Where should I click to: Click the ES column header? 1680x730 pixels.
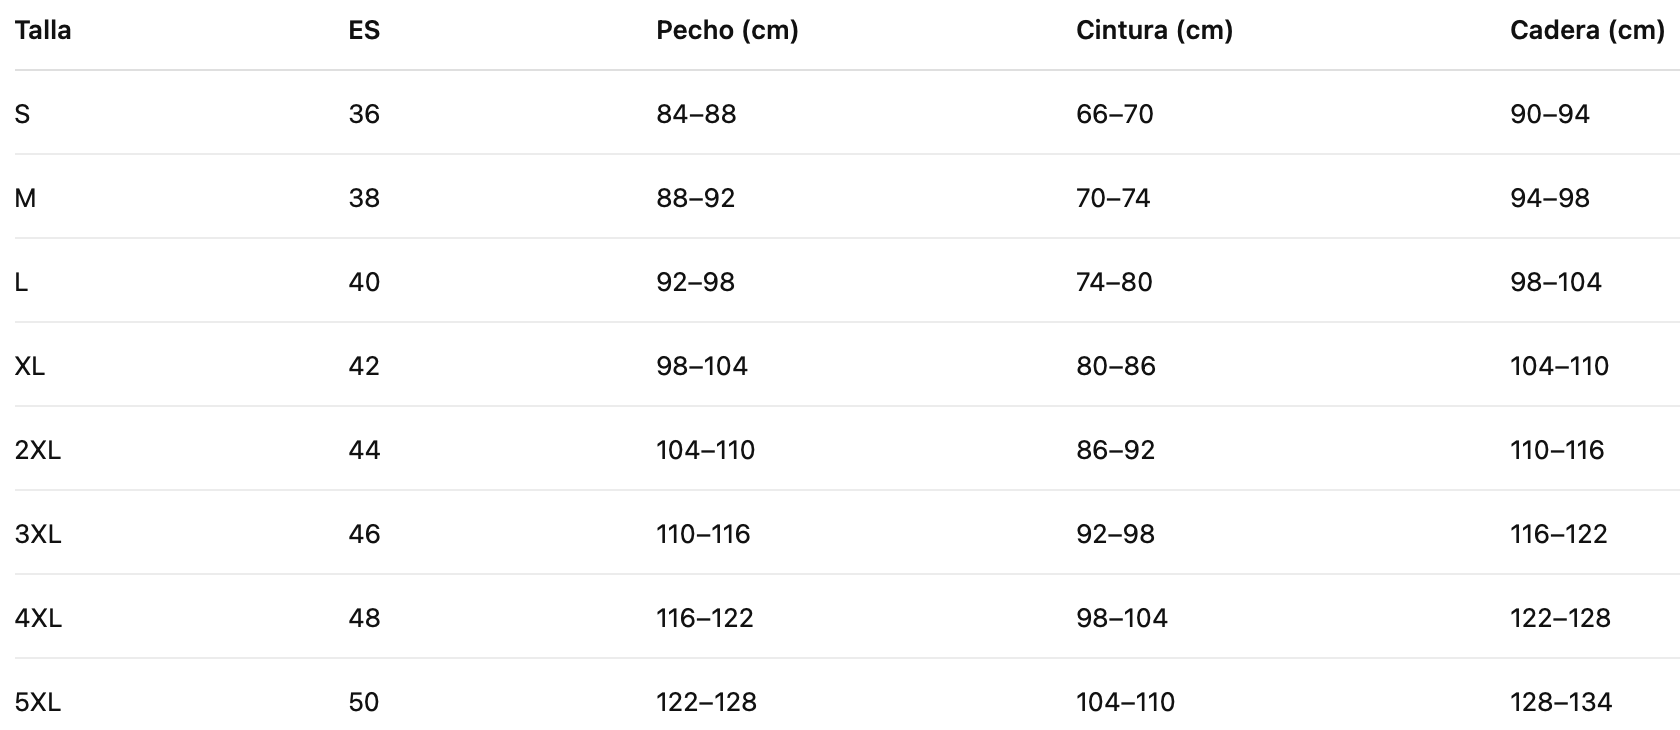point(364,31)
